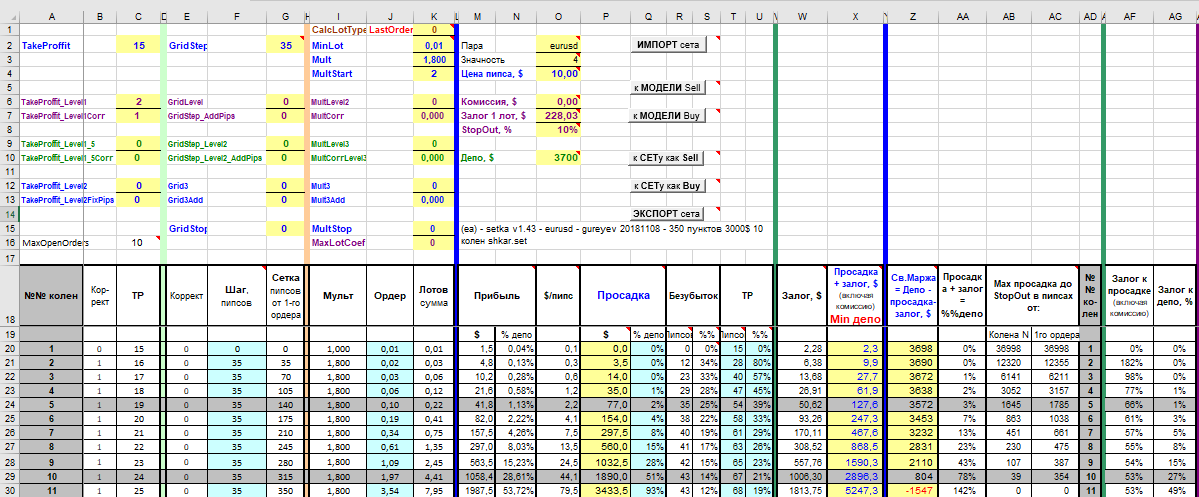
Task: Select the Прибыль header cell
Action: 496,295
